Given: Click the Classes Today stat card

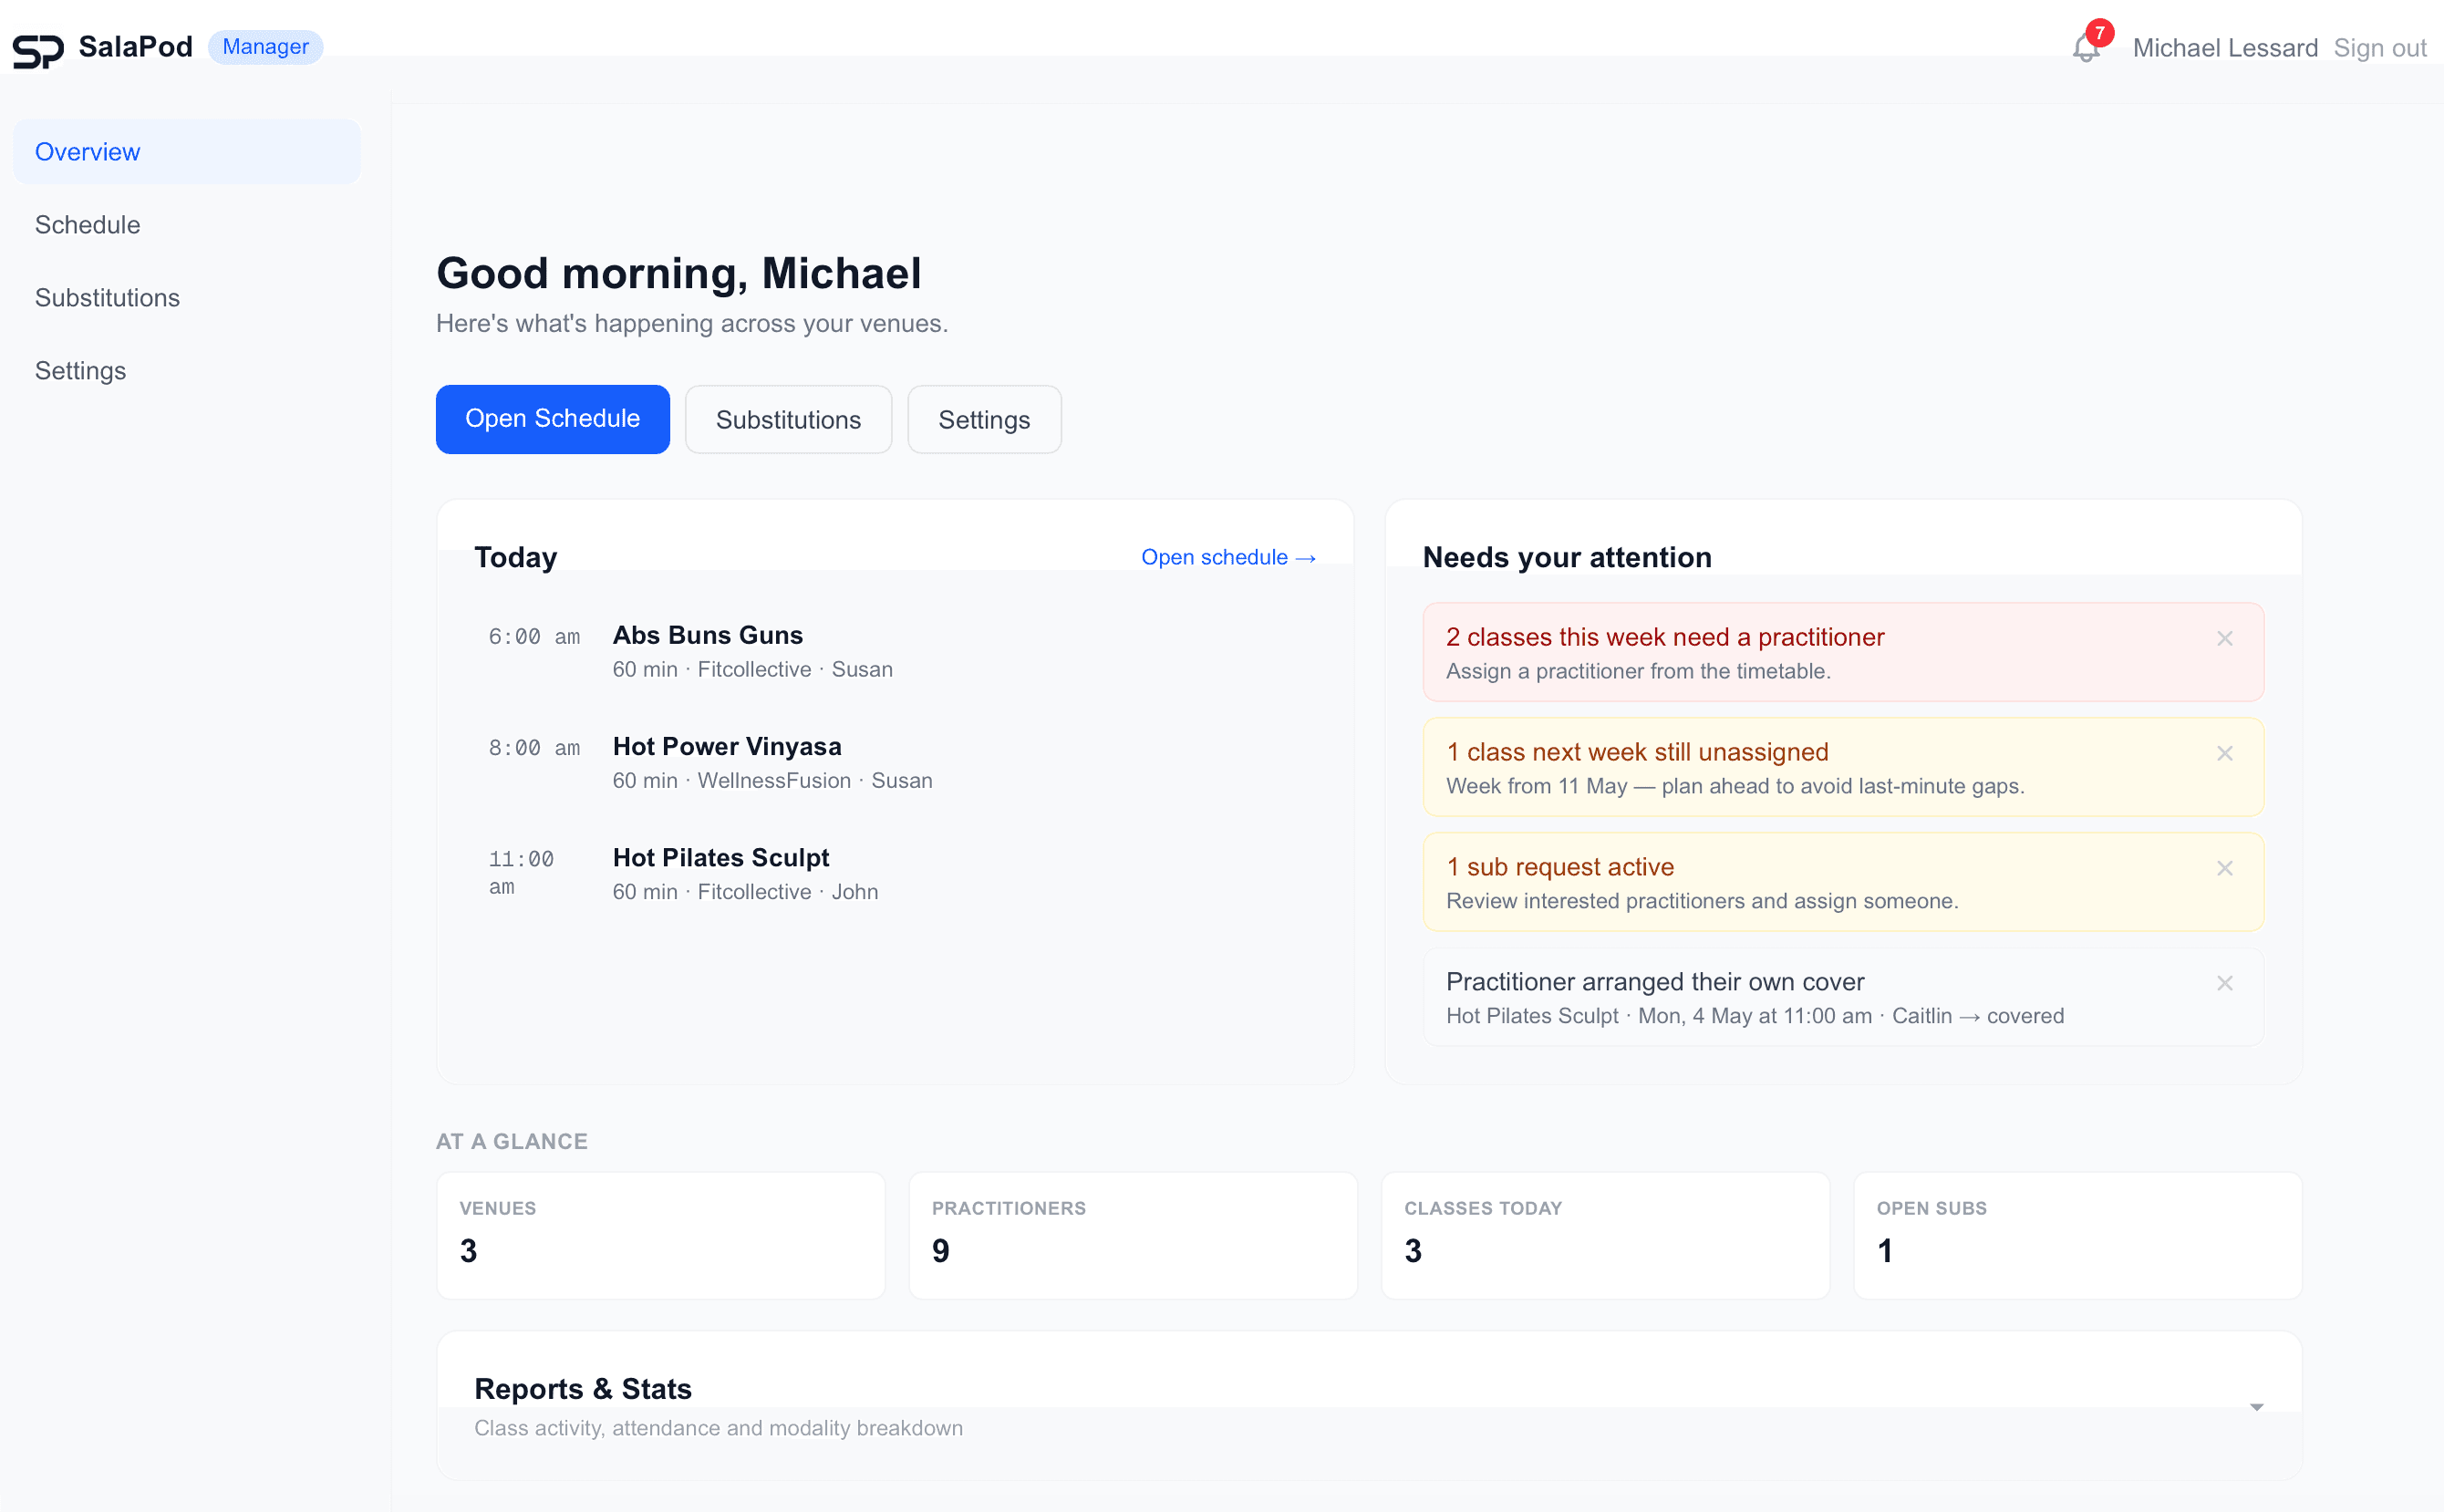Looking at the screenshot, I should tap(1605, 1235).
